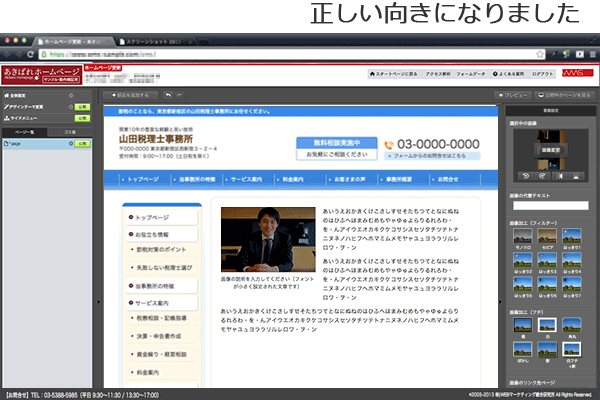Flip the selected image horizontally

click(x=560, y=176)
